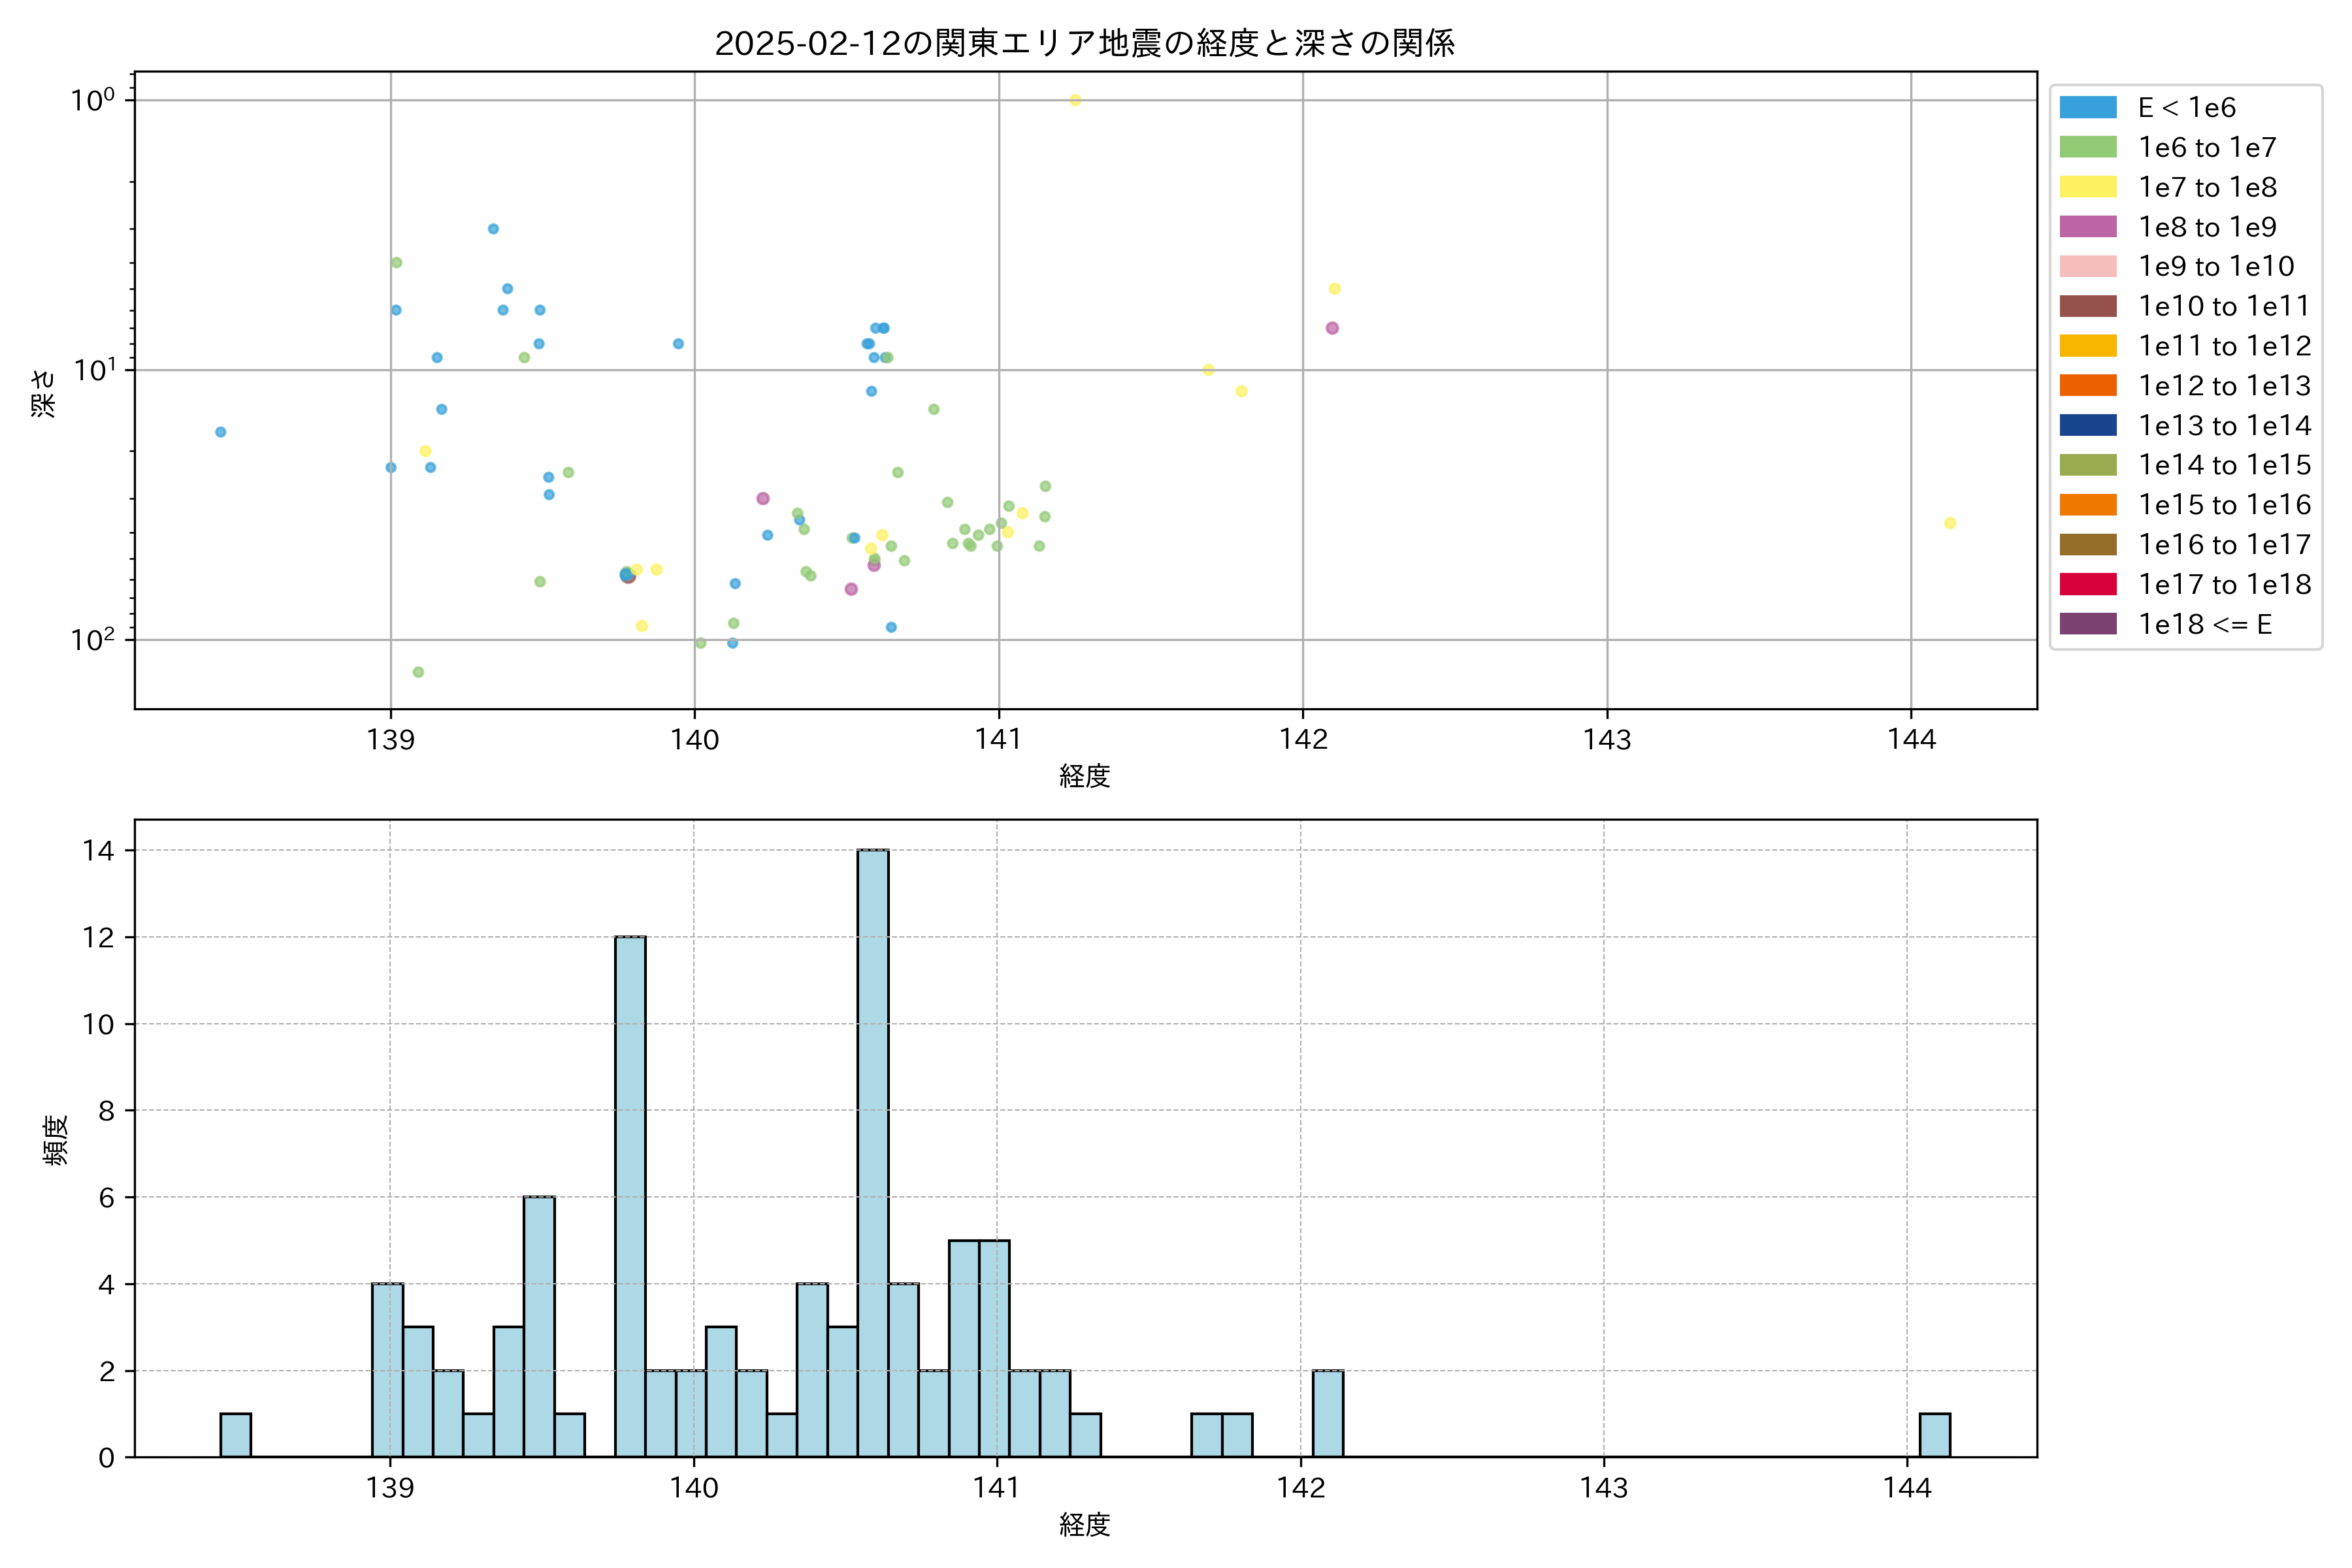
Task: Click the chart title text
Action: (1084, 43)
